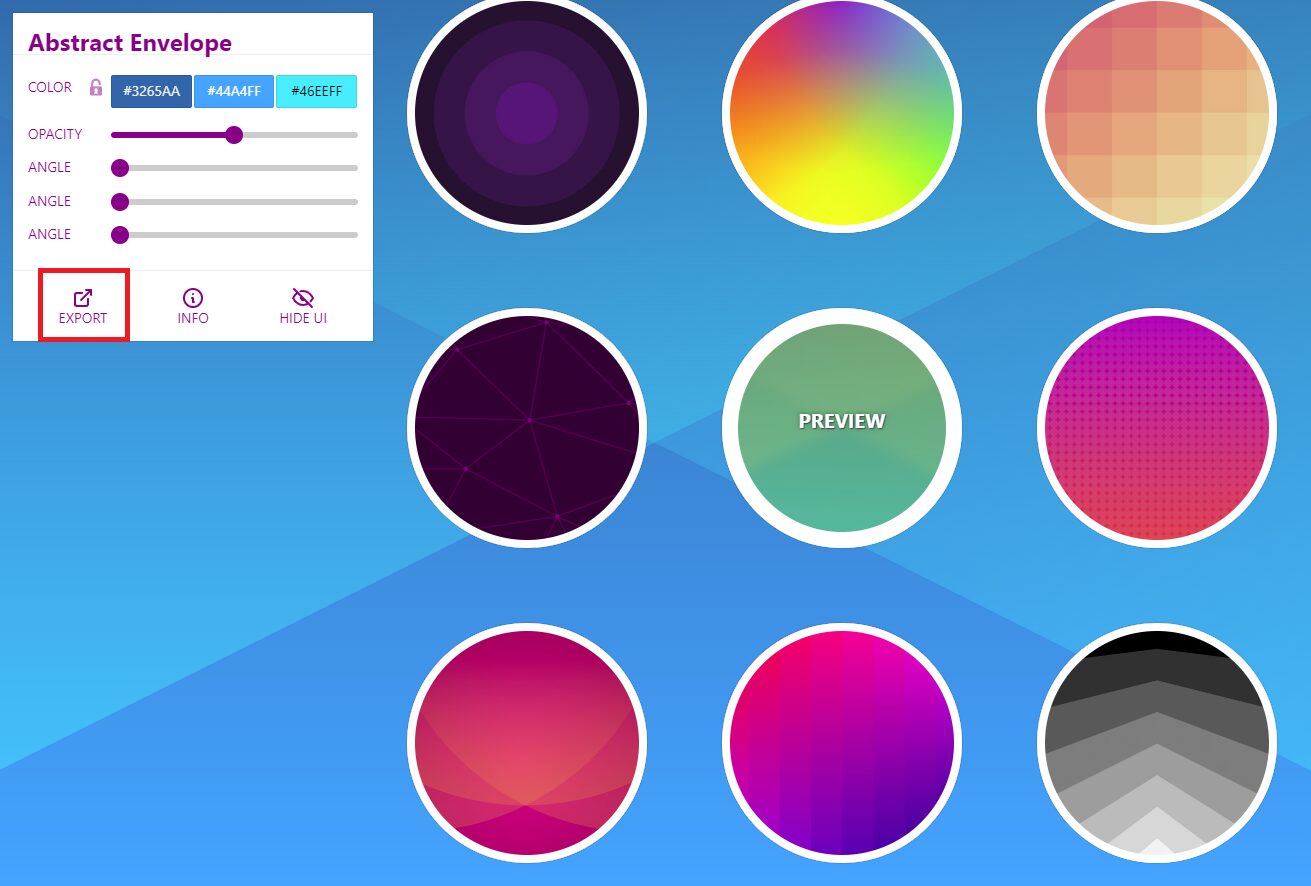
Task: Click the Info icon
Action: point(192,305)
